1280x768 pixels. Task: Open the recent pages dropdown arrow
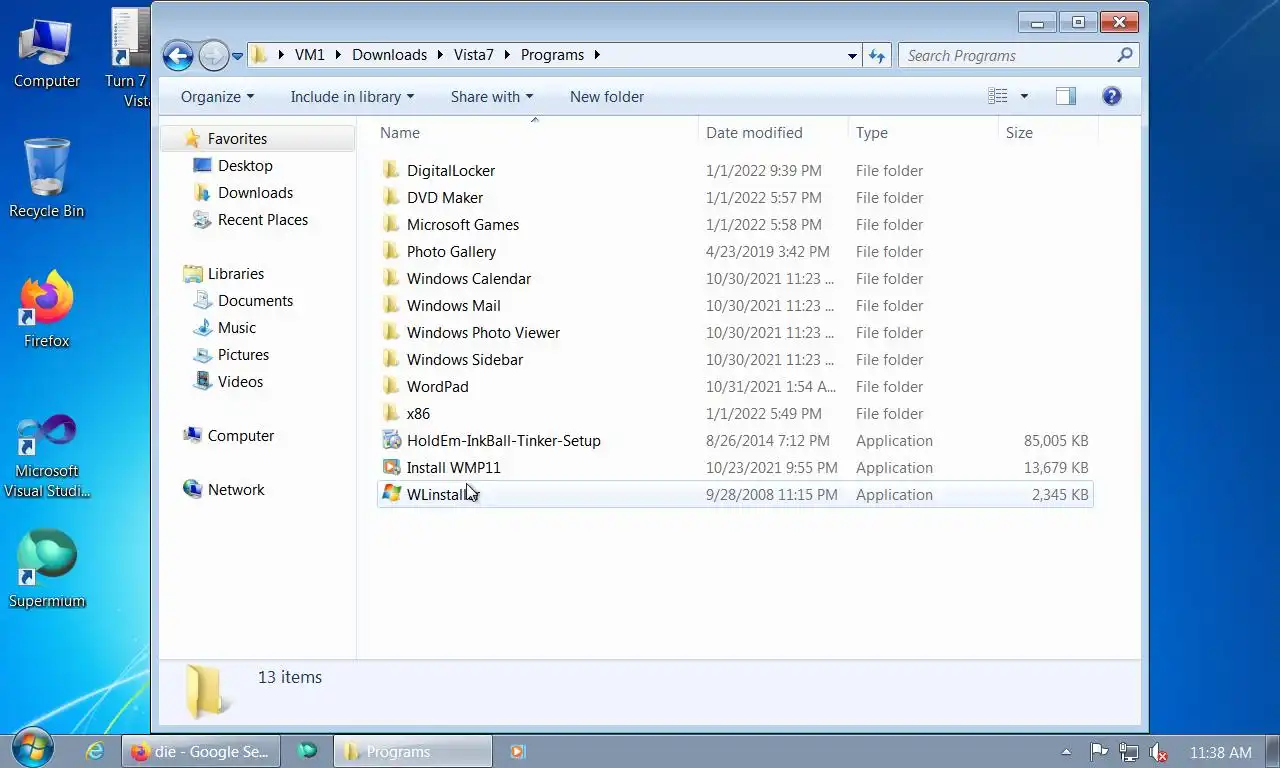pos(238,56)
